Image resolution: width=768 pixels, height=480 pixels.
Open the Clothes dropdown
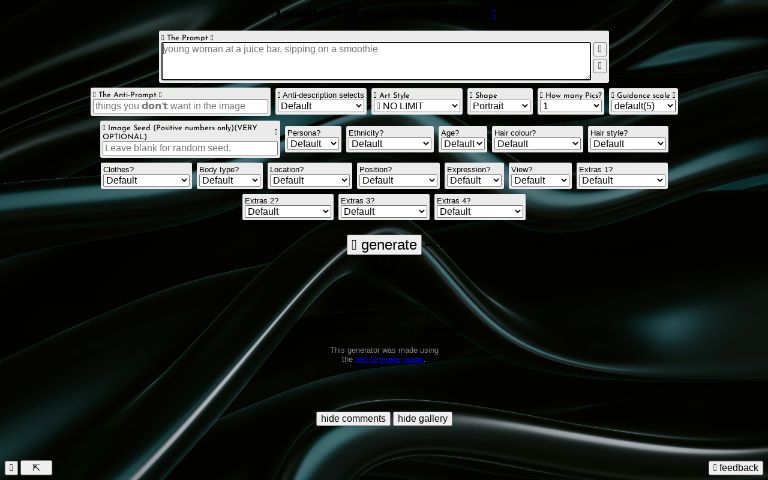click(146, 181)
